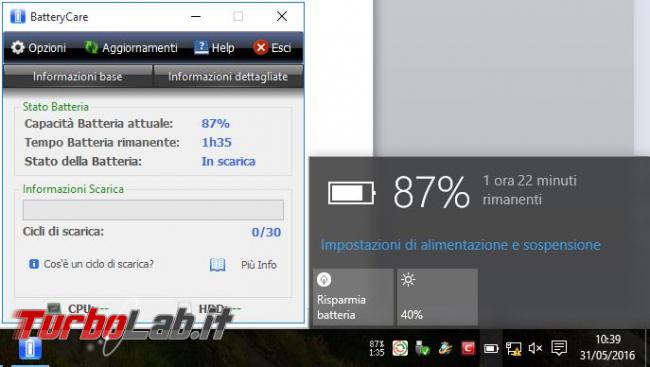Click Esci to exit BatteryCare
650x367 pixels.
pos(272,48)
